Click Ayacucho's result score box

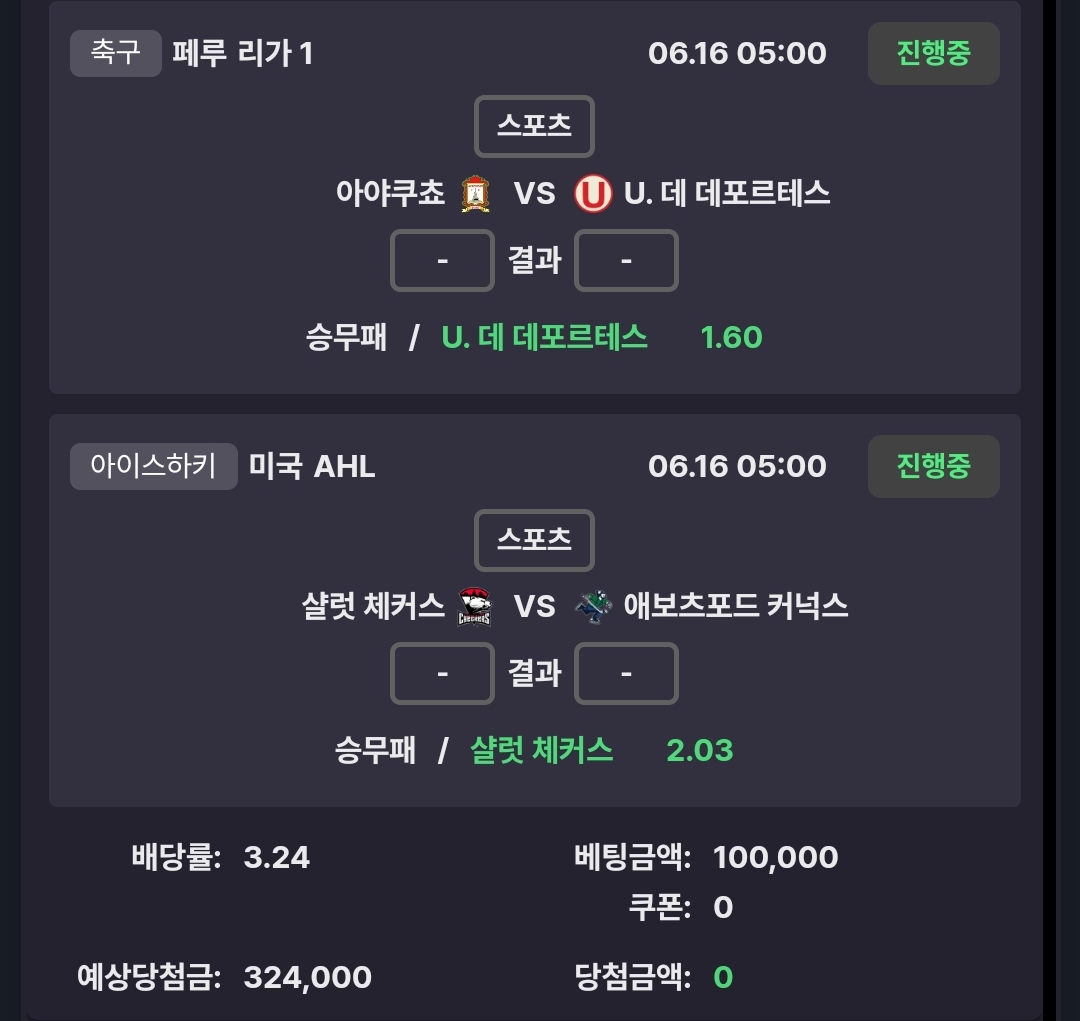442,260
